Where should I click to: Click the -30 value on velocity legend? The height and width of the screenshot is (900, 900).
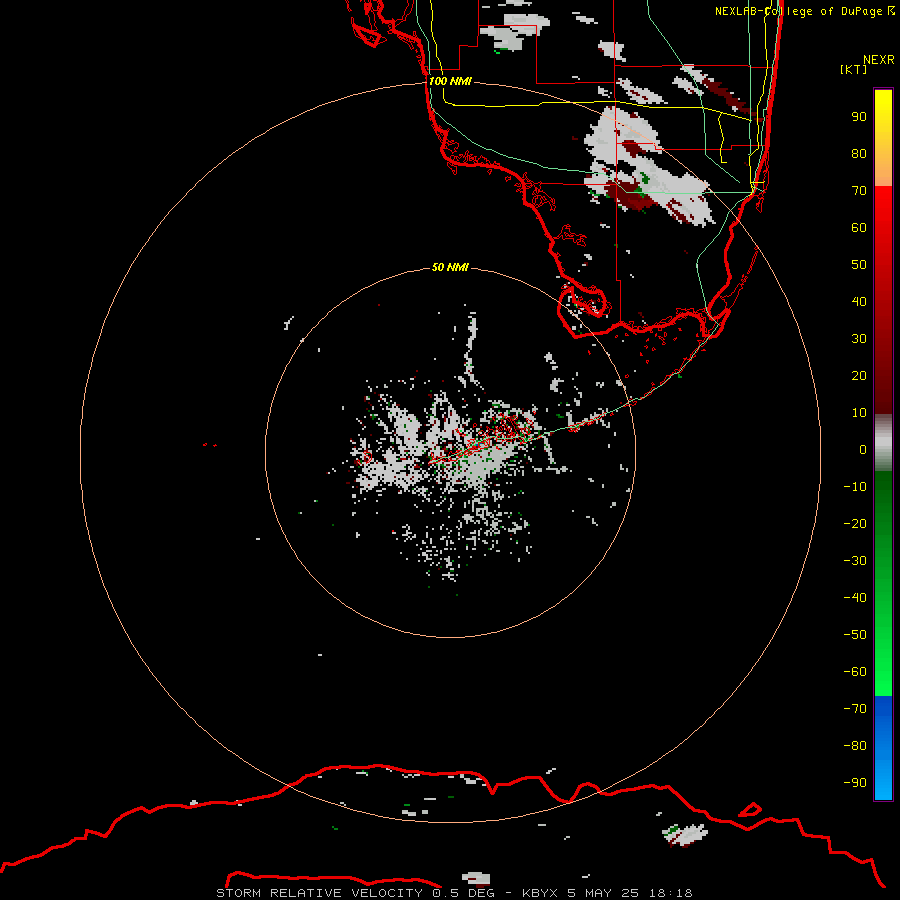(855, 561)
